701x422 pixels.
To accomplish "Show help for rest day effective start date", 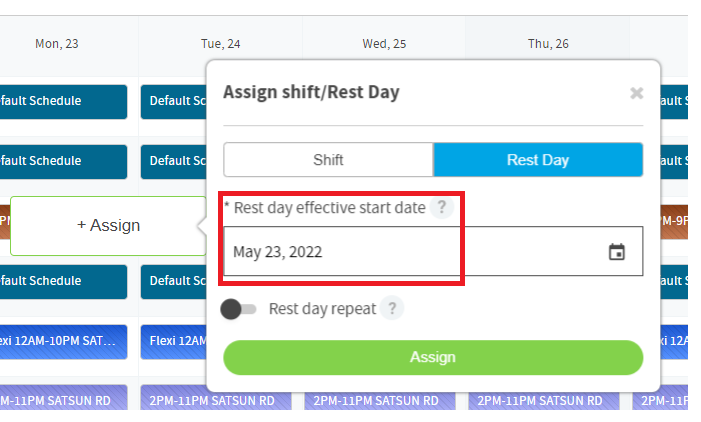I will pos(441,207).
